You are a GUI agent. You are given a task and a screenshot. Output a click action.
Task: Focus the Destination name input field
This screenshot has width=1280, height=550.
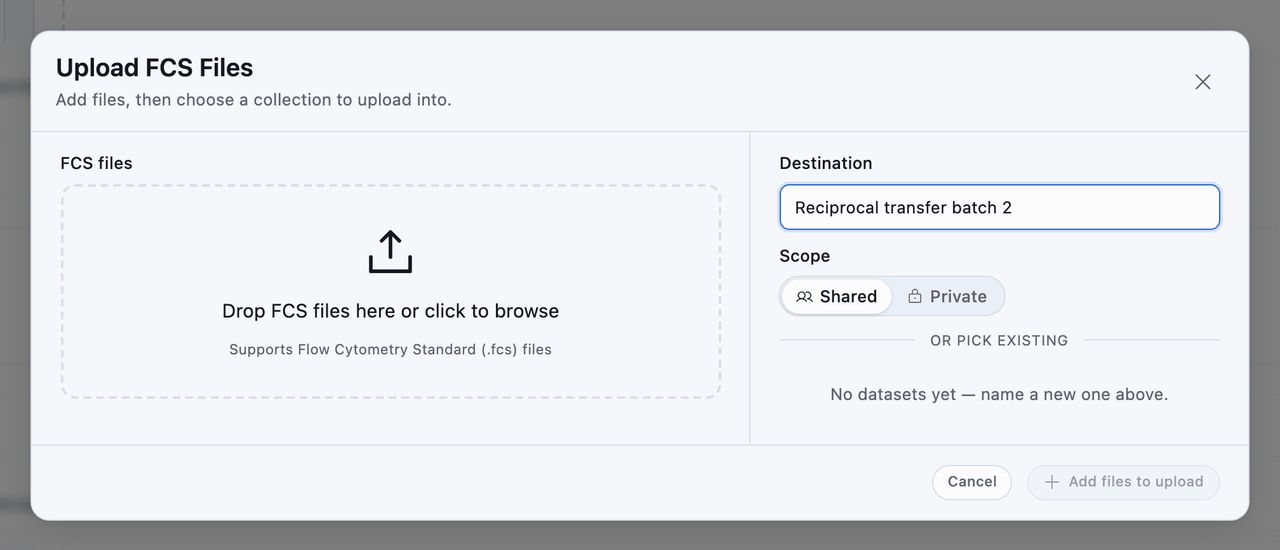[x=1000, y=208]
